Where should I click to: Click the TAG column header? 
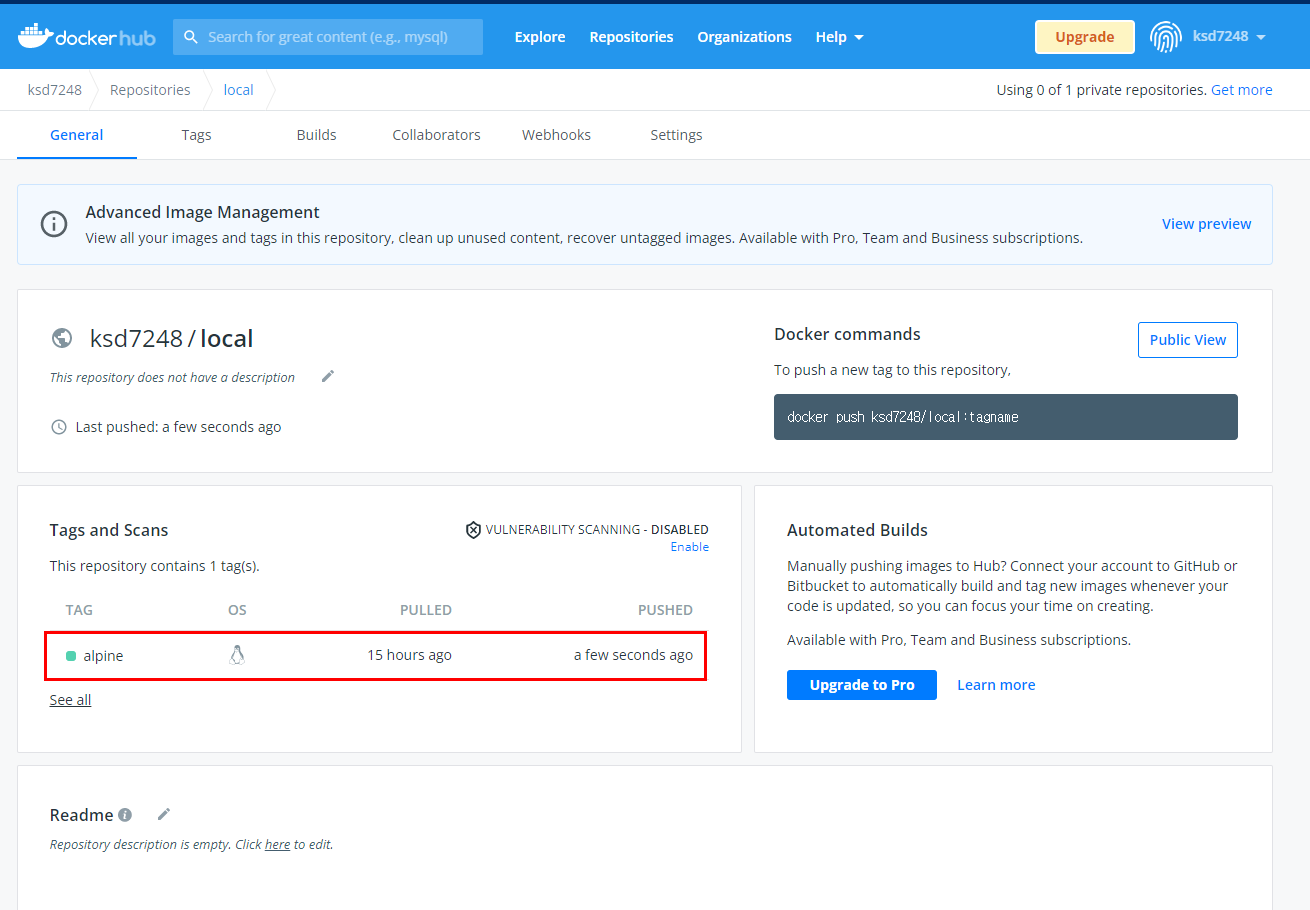[x=79, y=610]
